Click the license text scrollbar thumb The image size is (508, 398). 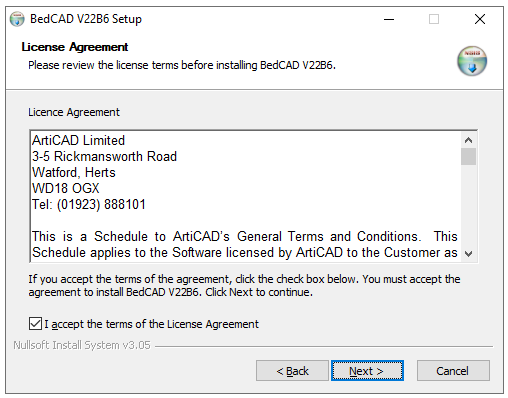468,156
